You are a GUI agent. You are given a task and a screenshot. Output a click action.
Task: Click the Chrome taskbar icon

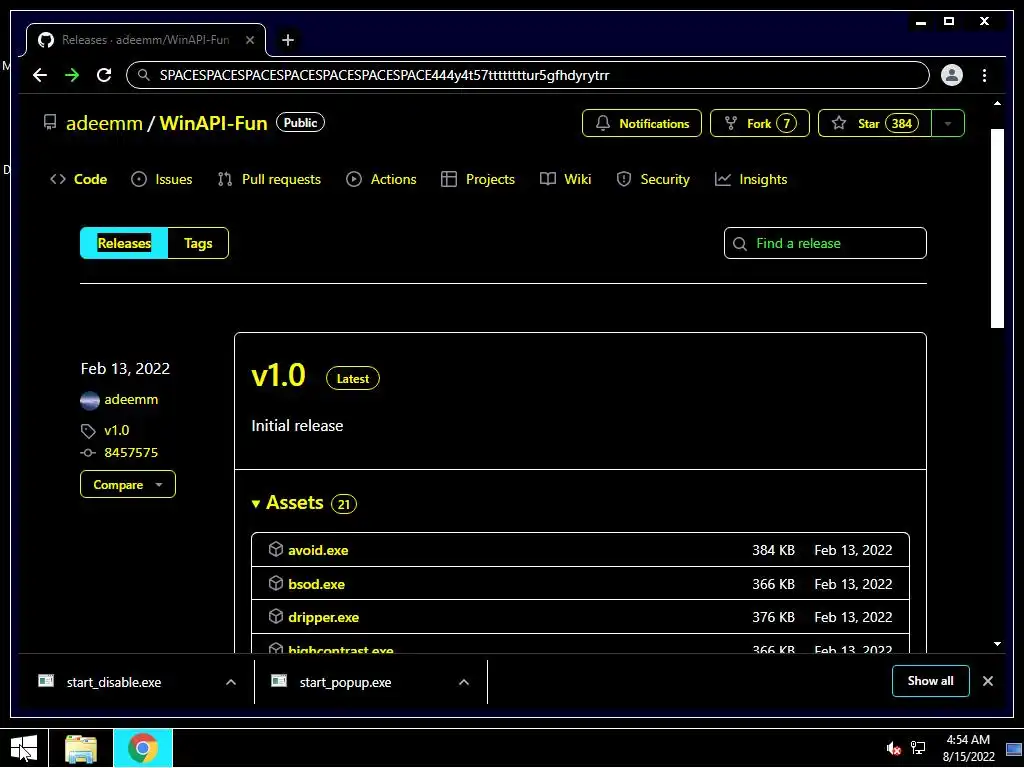click(142, 748)
